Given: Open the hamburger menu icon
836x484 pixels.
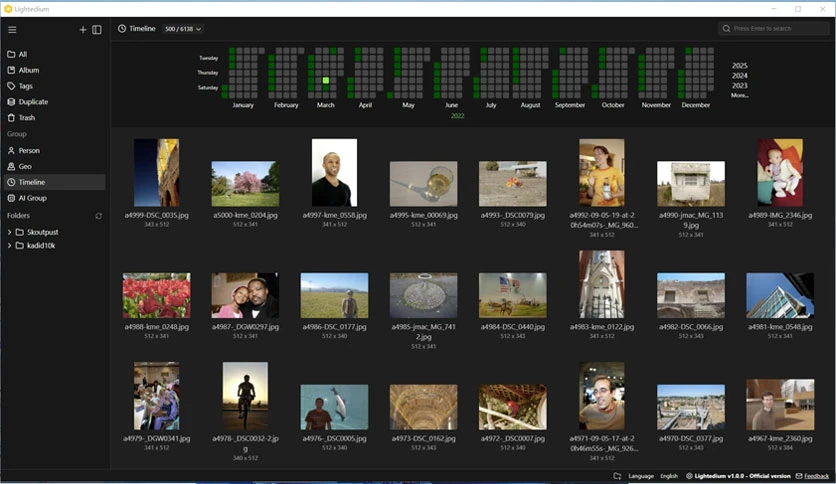Looking at the screenshot, I should [x=12, y=30].
